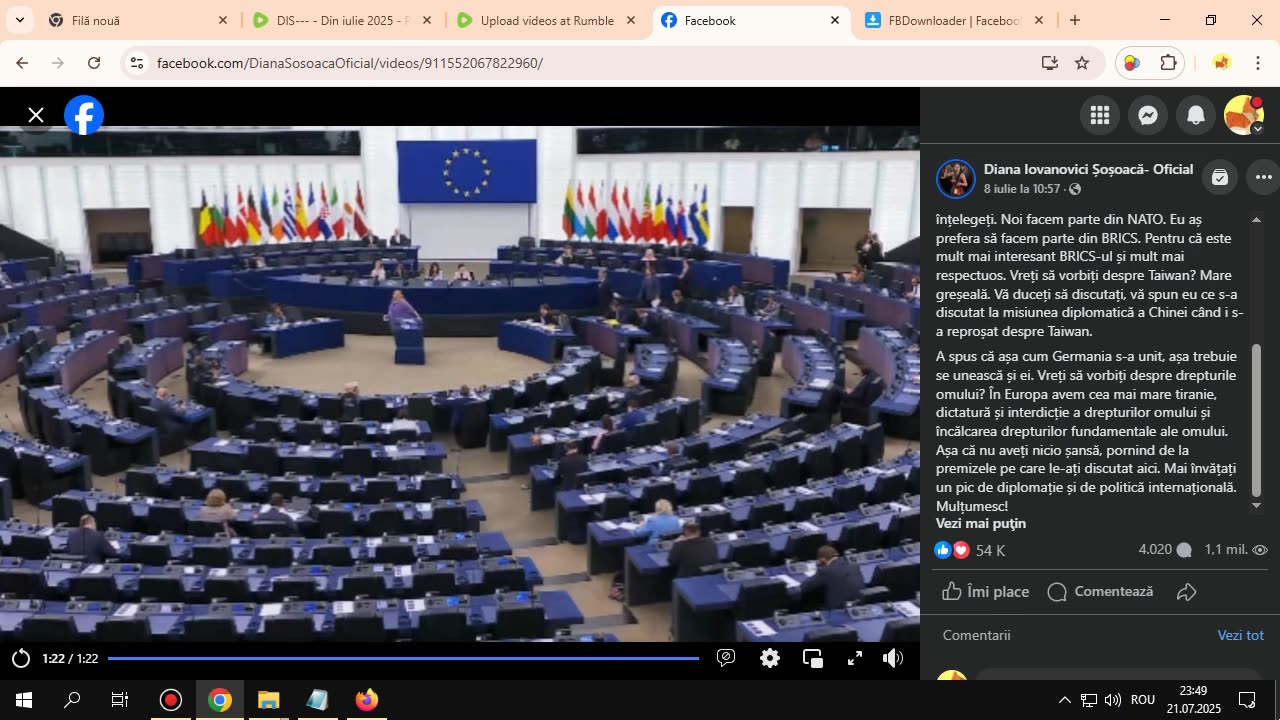The width and height of the screenshot is (1280, 720).
Task: Share the video using arrow icon
Action: click(1187, 591)
